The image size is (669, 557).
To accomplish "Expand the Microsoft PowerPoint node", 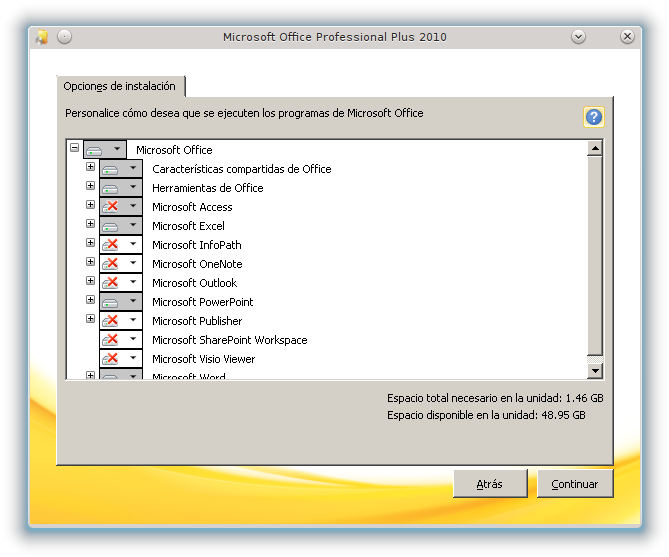I will click(90, 299).
